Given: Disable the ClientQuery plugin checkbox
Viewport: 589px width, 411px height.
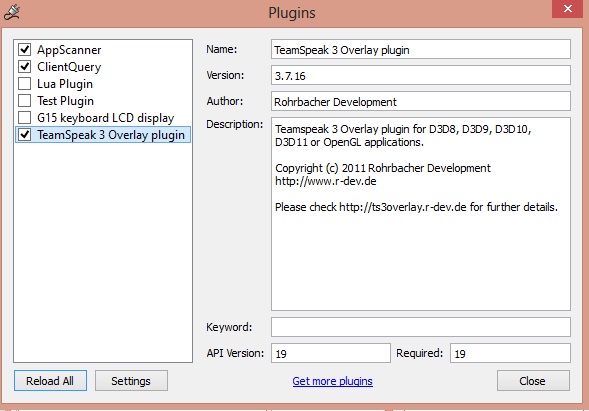Looking at the screenshot, I should tap(24, 66).
